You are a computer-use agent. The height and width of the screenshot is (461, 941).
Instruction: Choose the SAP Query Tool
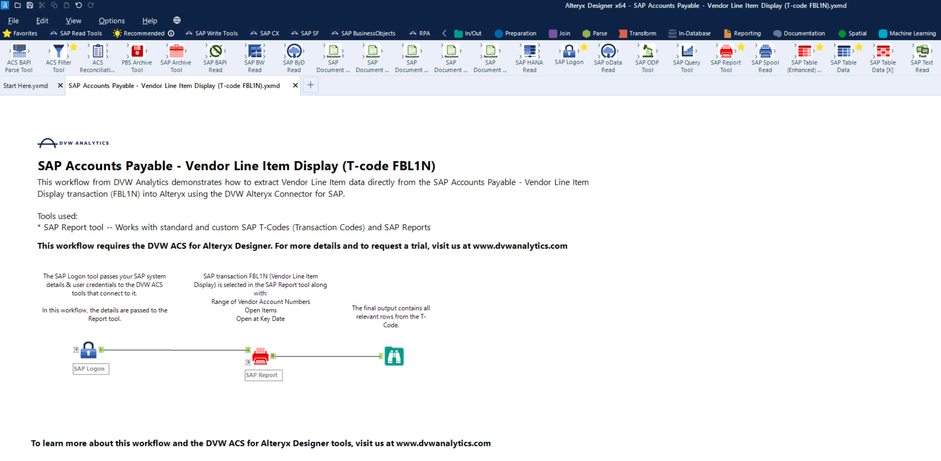coord(687,51)
